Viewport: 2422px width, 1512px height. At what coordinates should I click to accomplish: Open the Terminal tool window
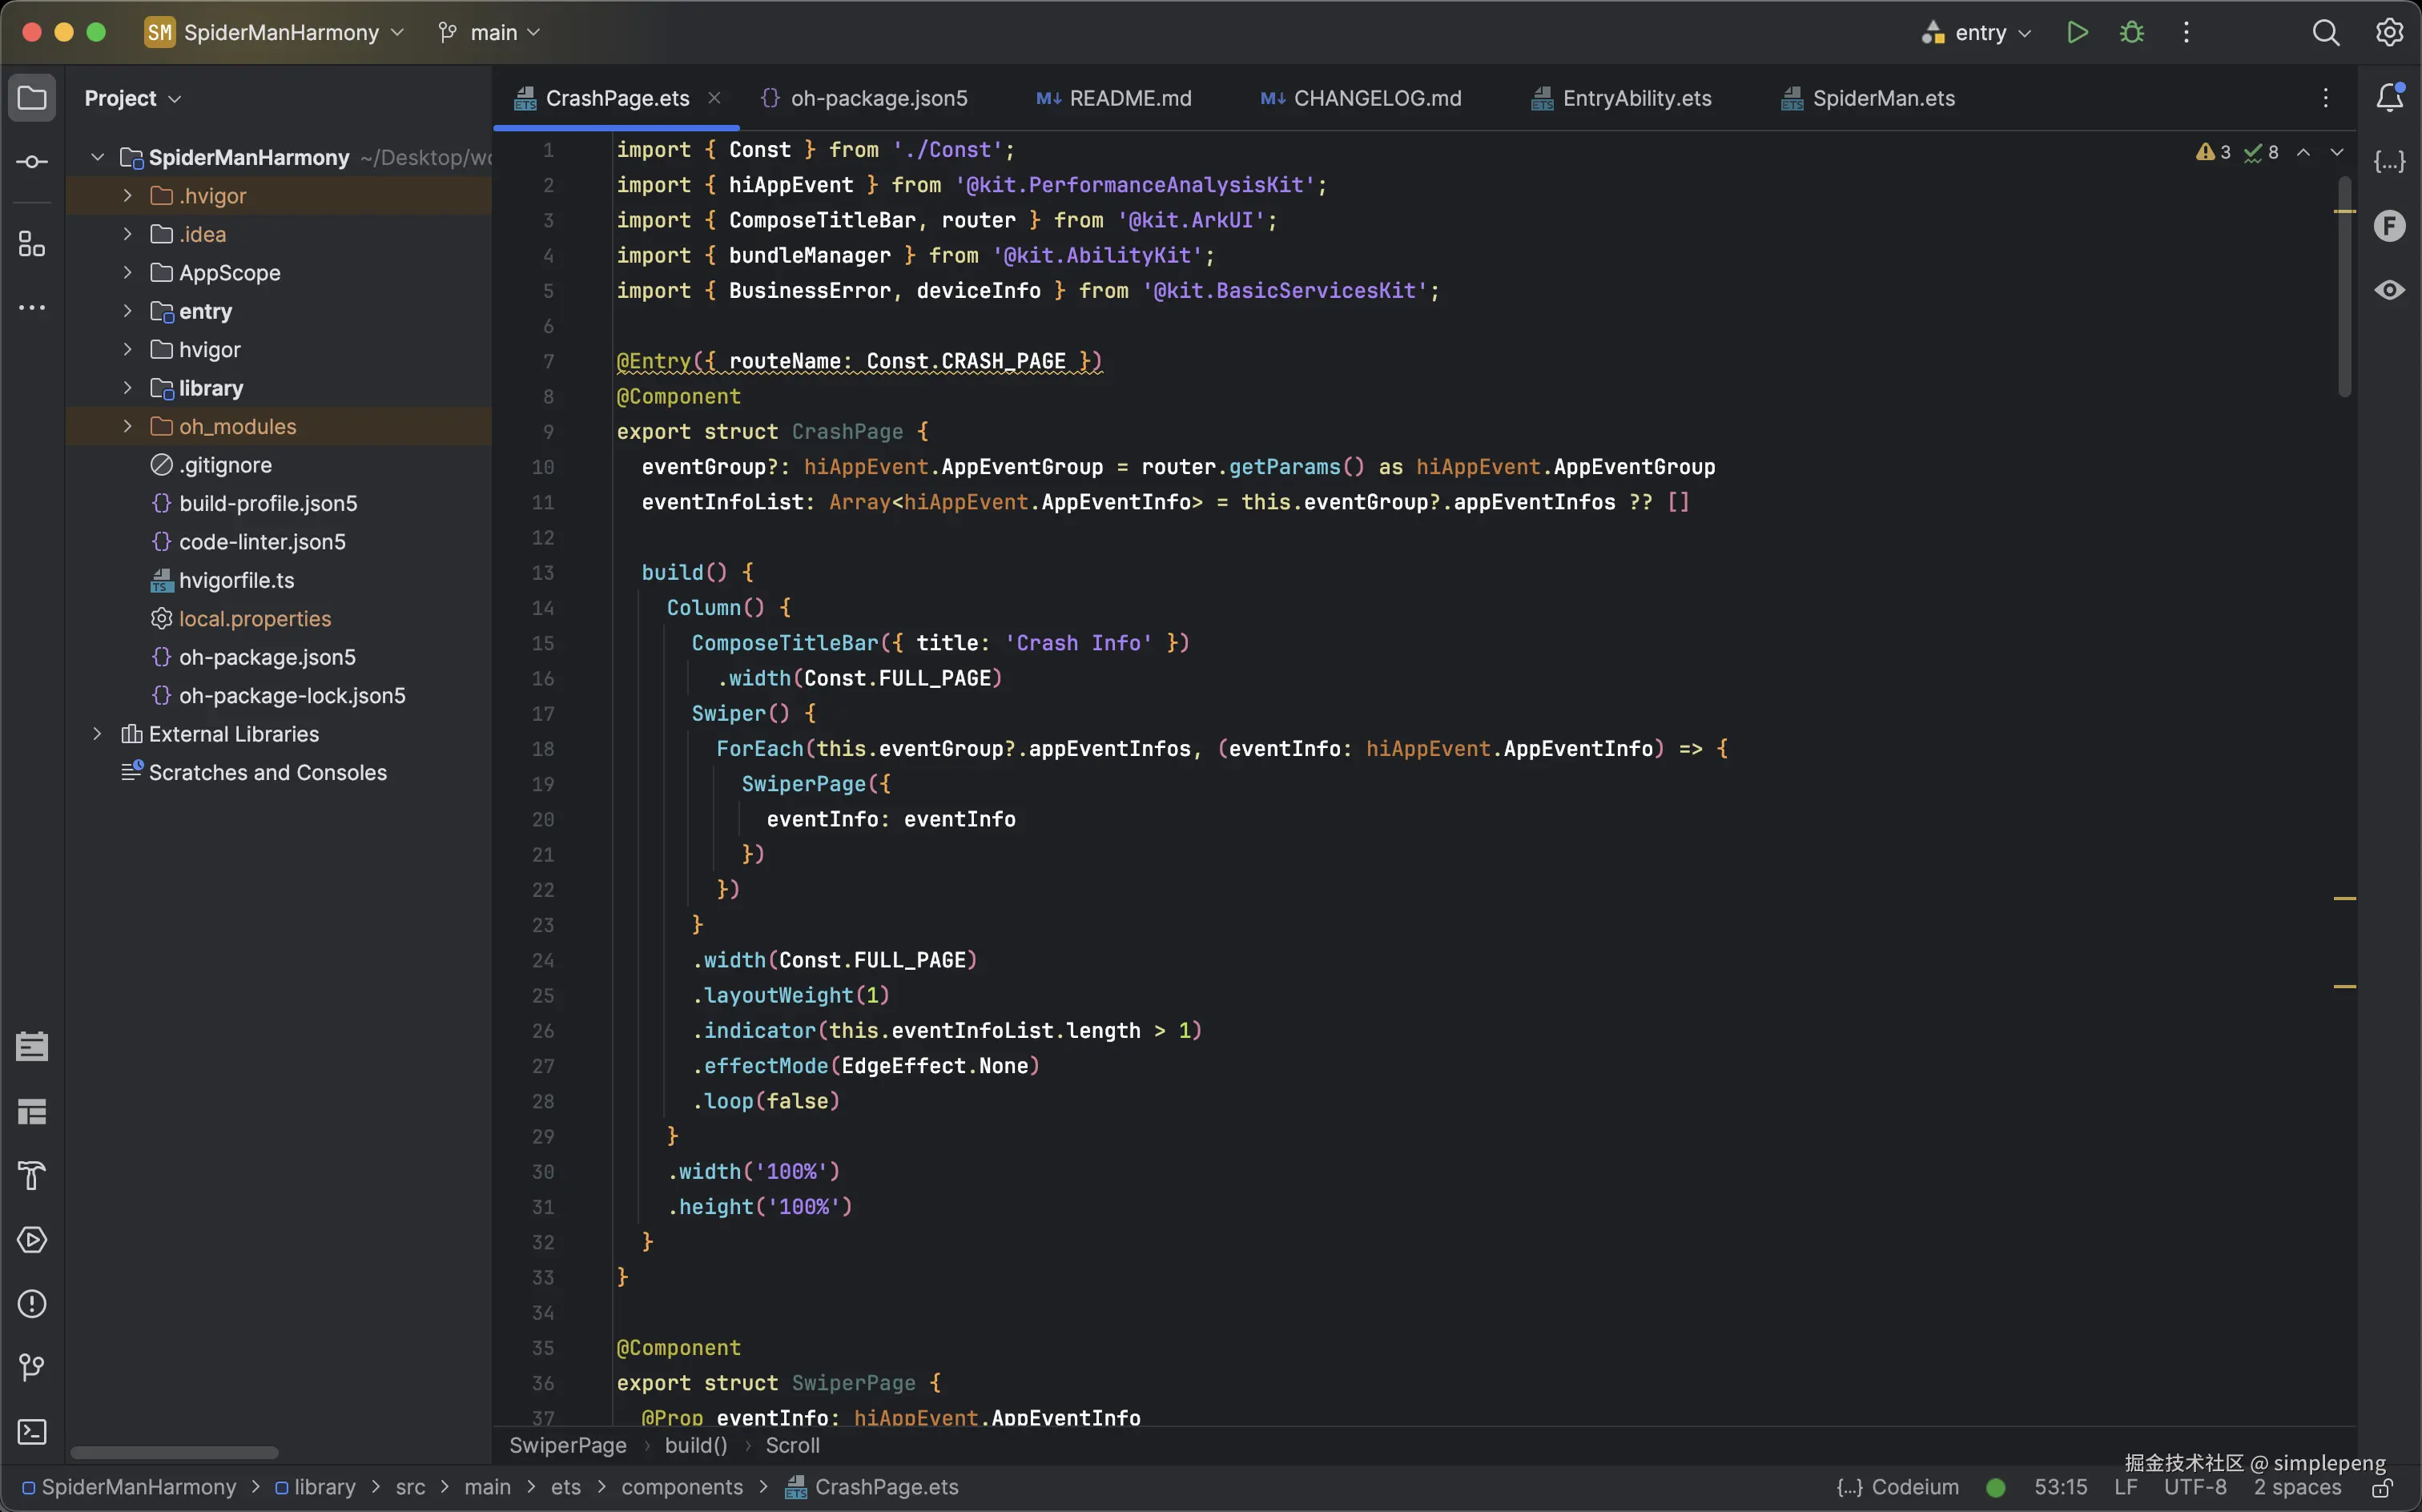pos(32,1432)
